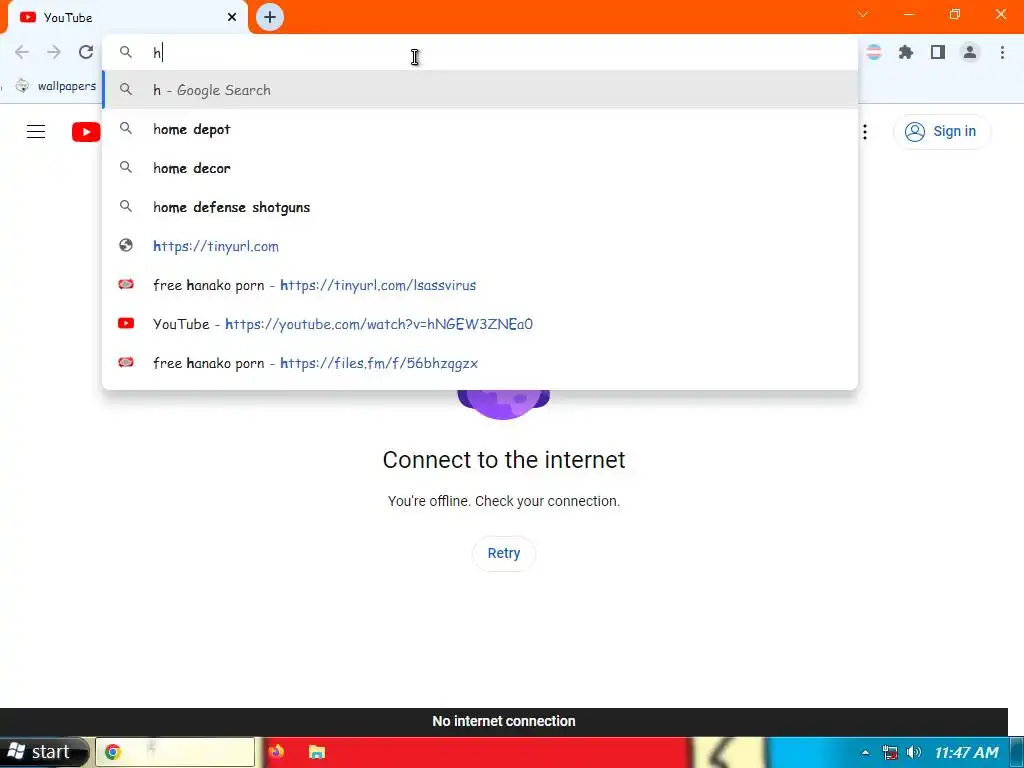Image resolution: width=1024 pixels, height=768 pixels.
Task: Click the browser forward arrow
Action: point(54,52)
